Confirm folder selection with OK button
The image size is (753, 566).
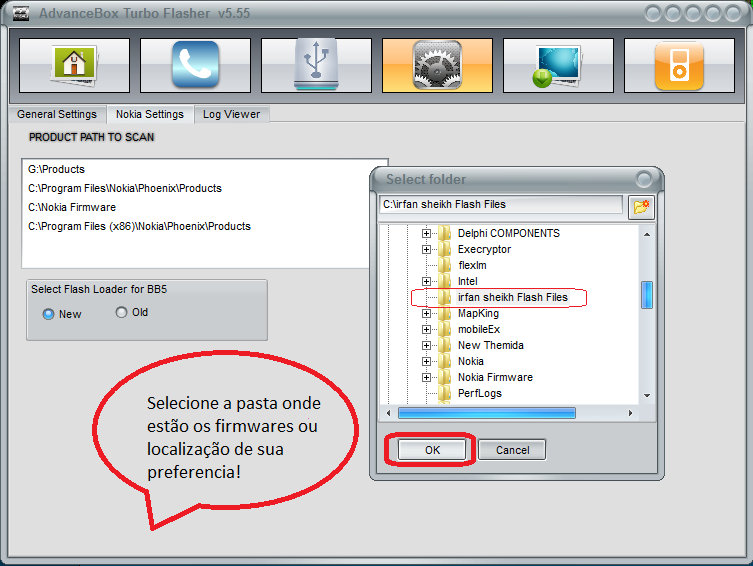(432, 450)
